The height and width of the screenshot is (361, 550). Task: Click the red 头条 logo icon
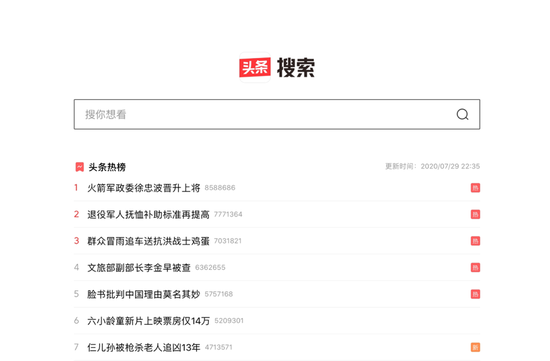pos(255,67)
